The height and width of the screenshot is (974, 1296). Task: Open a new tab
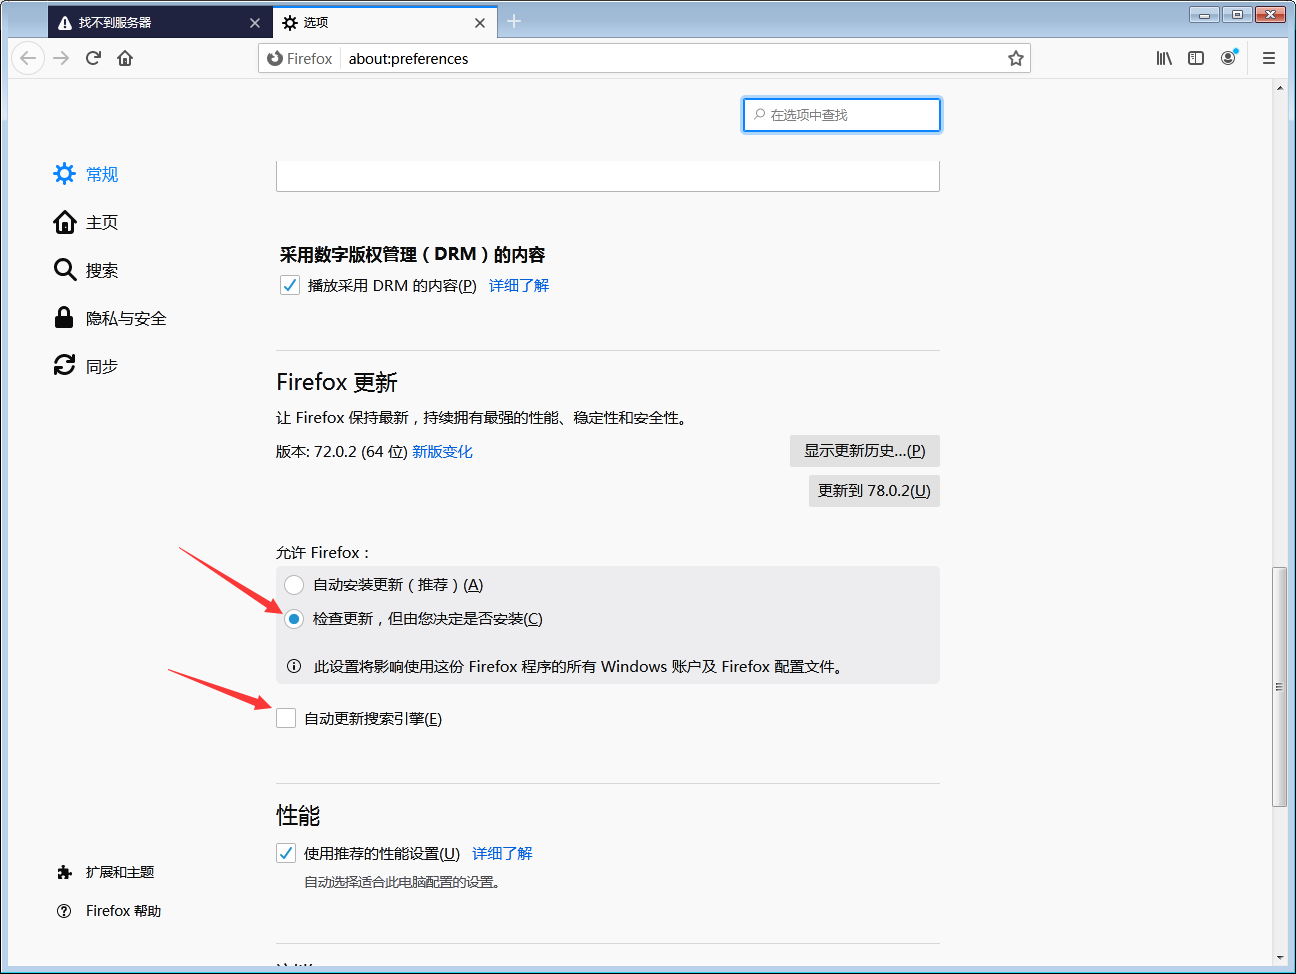(x=514, y=21)
